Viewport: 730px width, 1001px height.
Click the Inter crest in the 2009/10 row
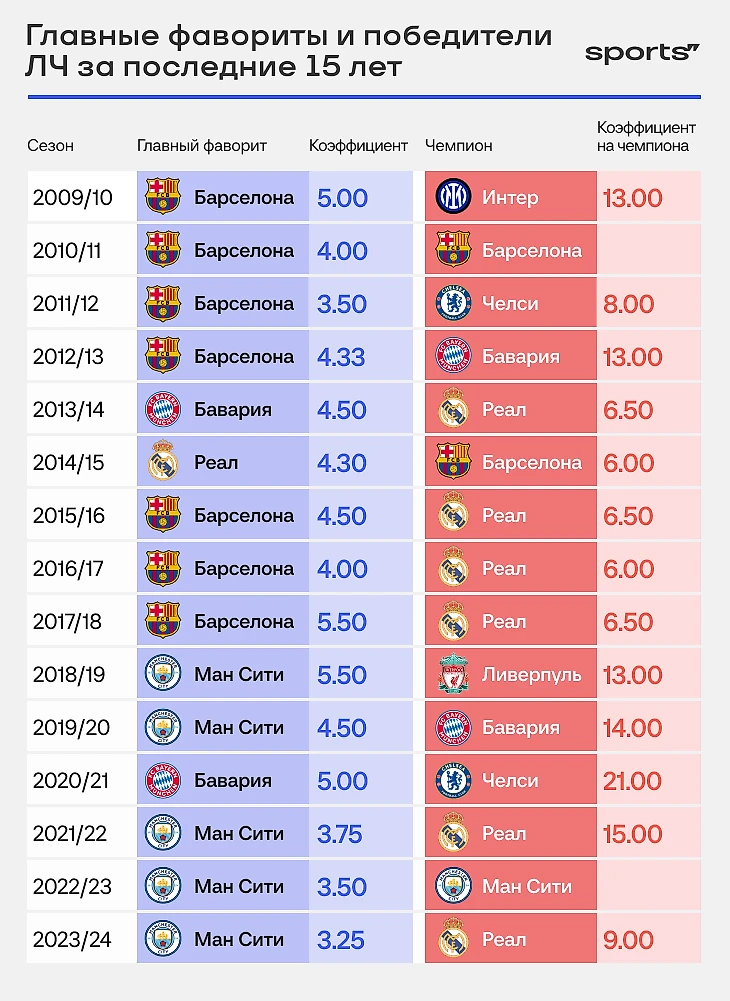pyautogui.click(x=453, y=196)
